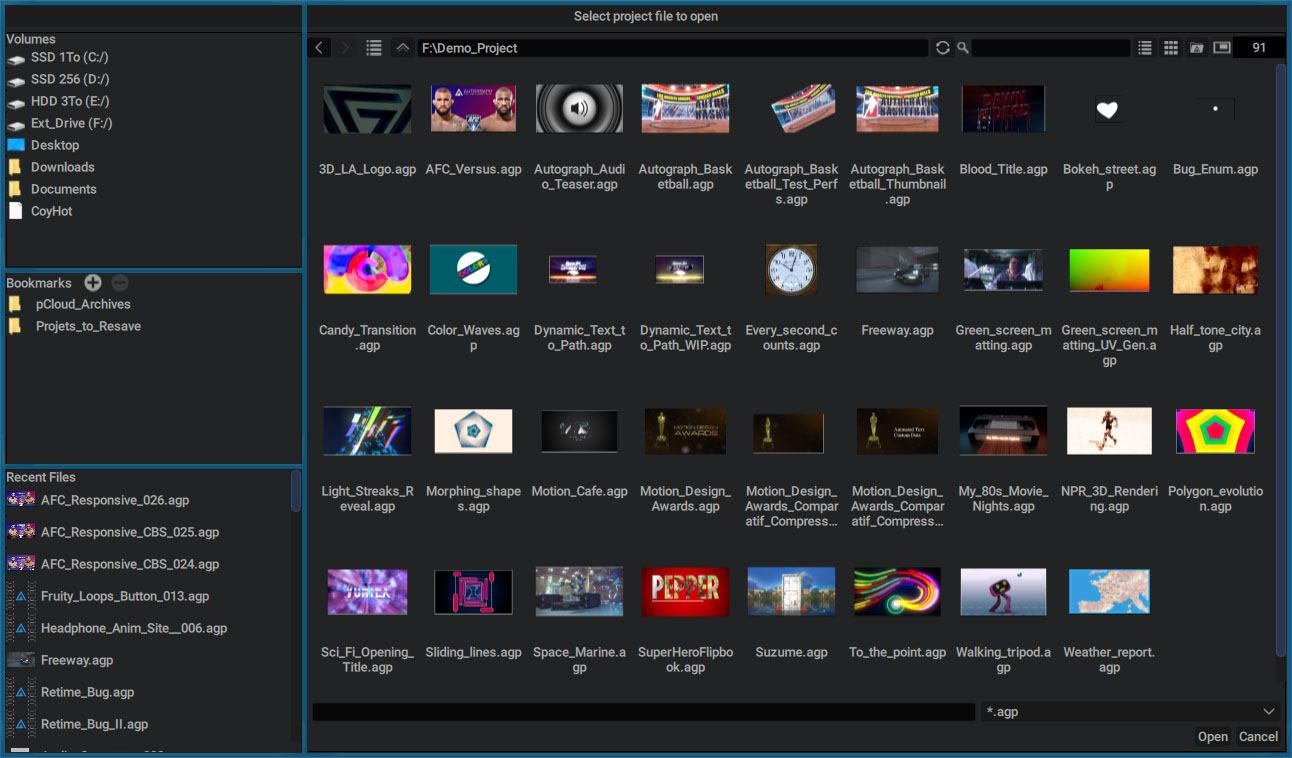Click the forward navigation arrow
Image resolution: width=1292 pixels, height=758 pixels.
346,48
